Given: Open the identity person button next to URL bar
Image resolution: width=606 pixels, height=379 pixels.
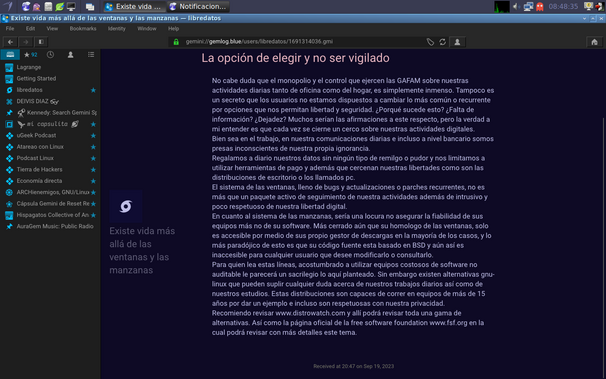Looking at the screenshot, I should point(457,42).
